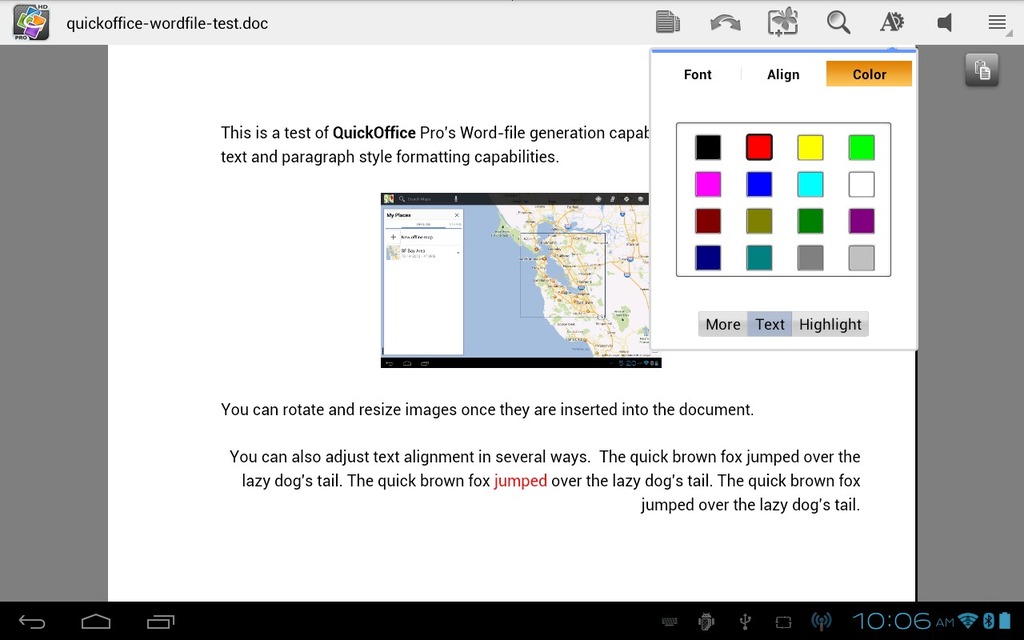Select the Color tab
Viewport: 1024px width, 640px height.
[x=869, y=74]
